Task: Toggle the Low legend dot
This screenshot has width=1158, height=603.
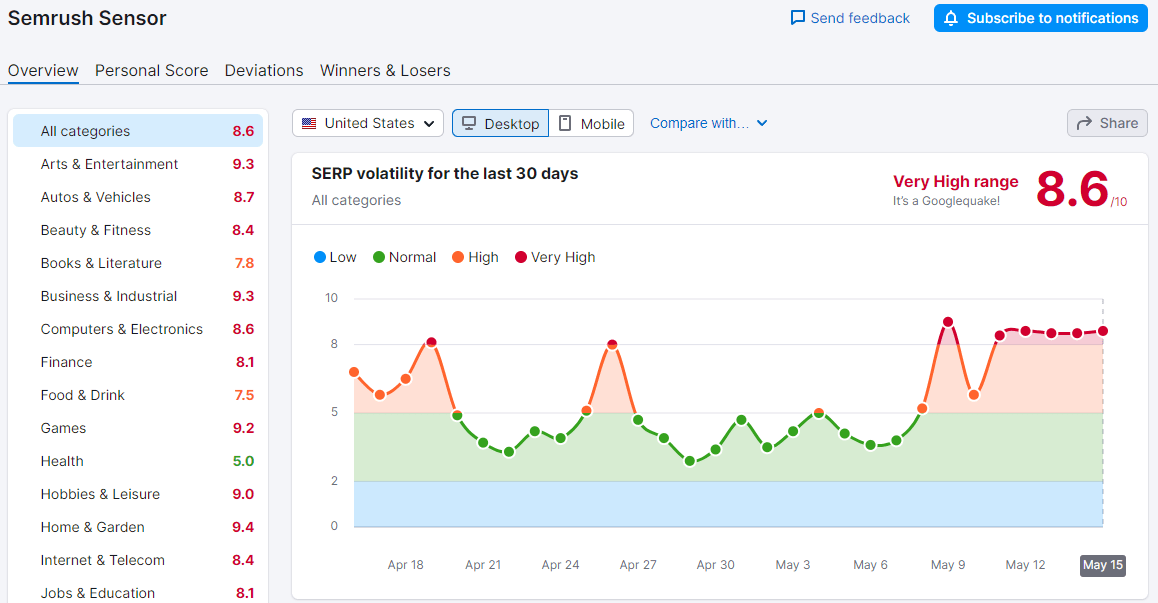Action: pos(320,257)
